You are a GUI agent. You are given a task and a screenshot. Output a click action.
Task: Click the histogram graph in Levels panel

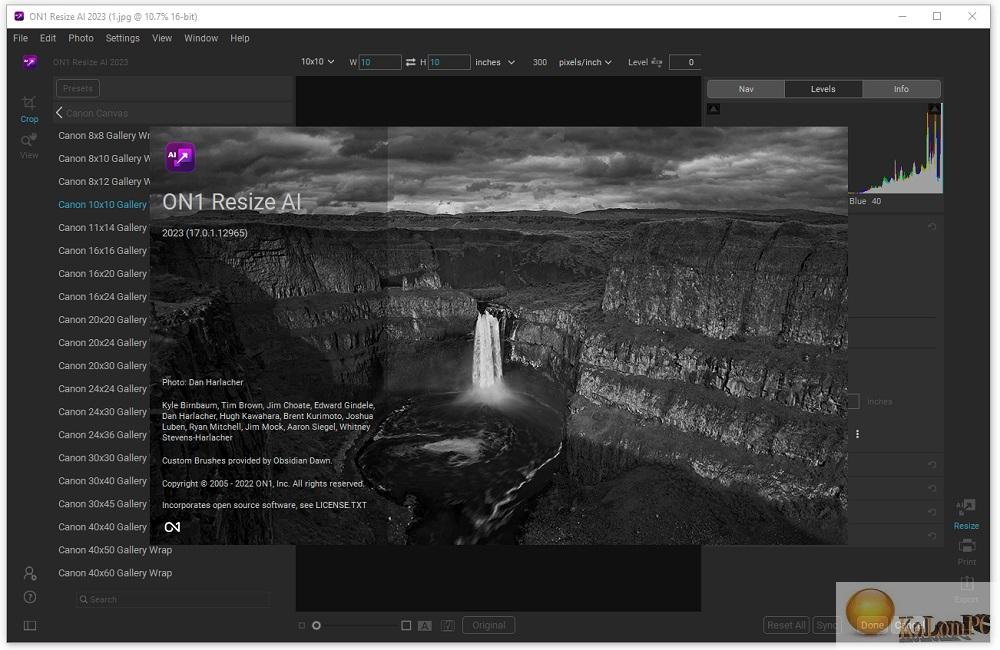(x=895, y=148)
